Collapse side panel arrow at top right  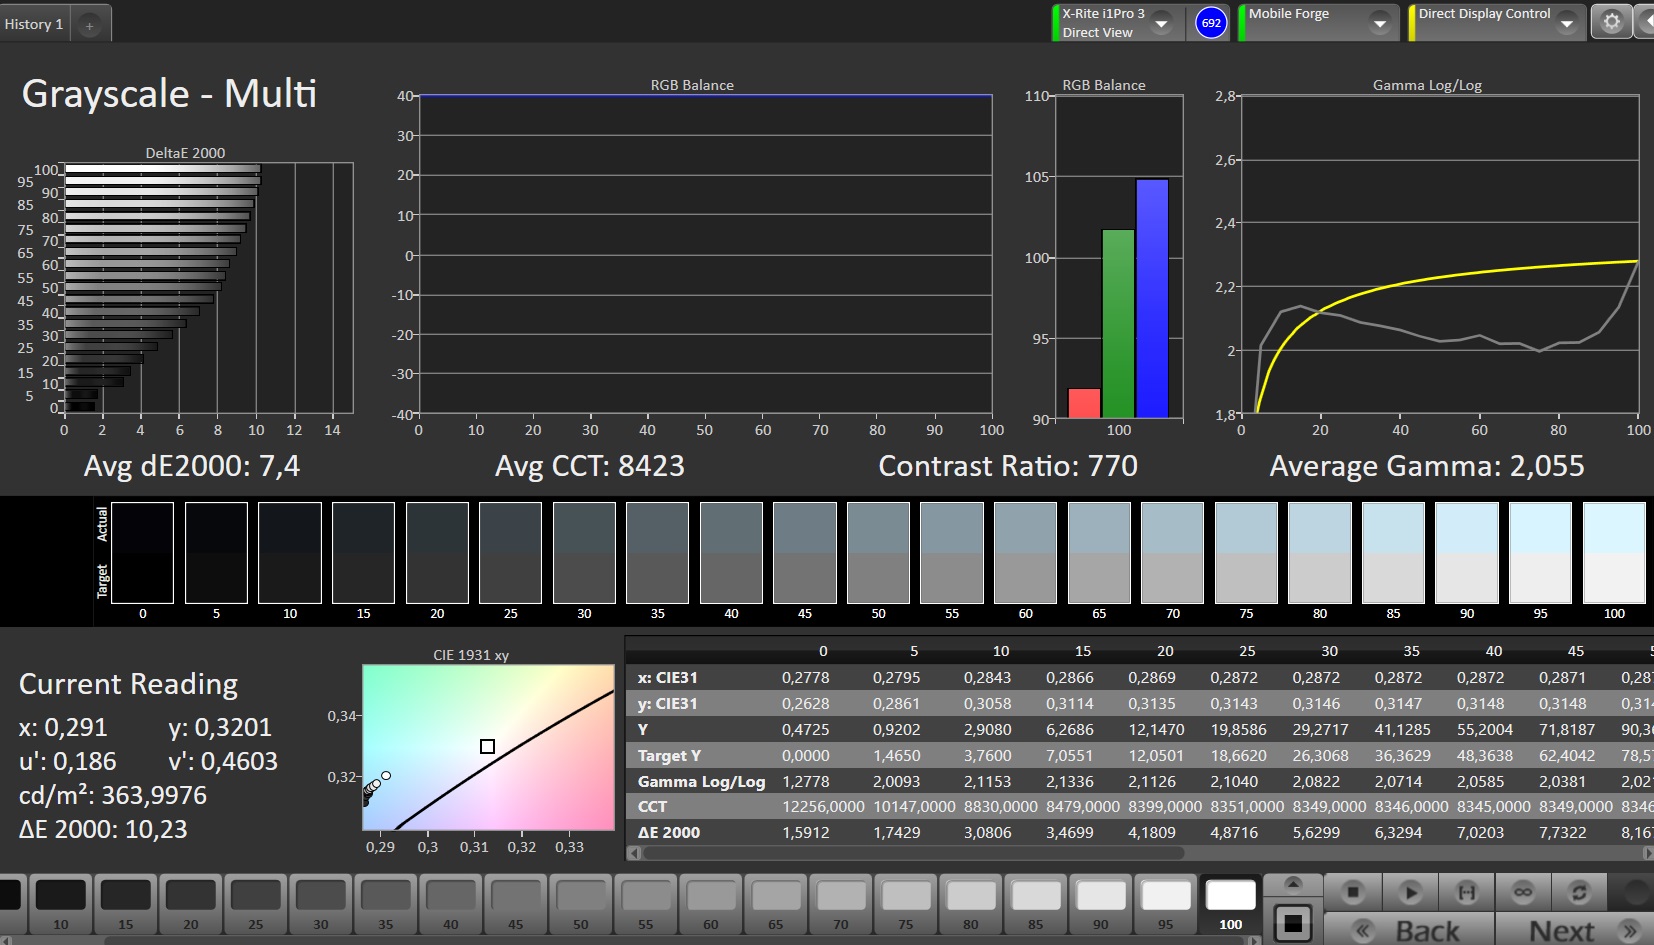(x=1645, y=22)
